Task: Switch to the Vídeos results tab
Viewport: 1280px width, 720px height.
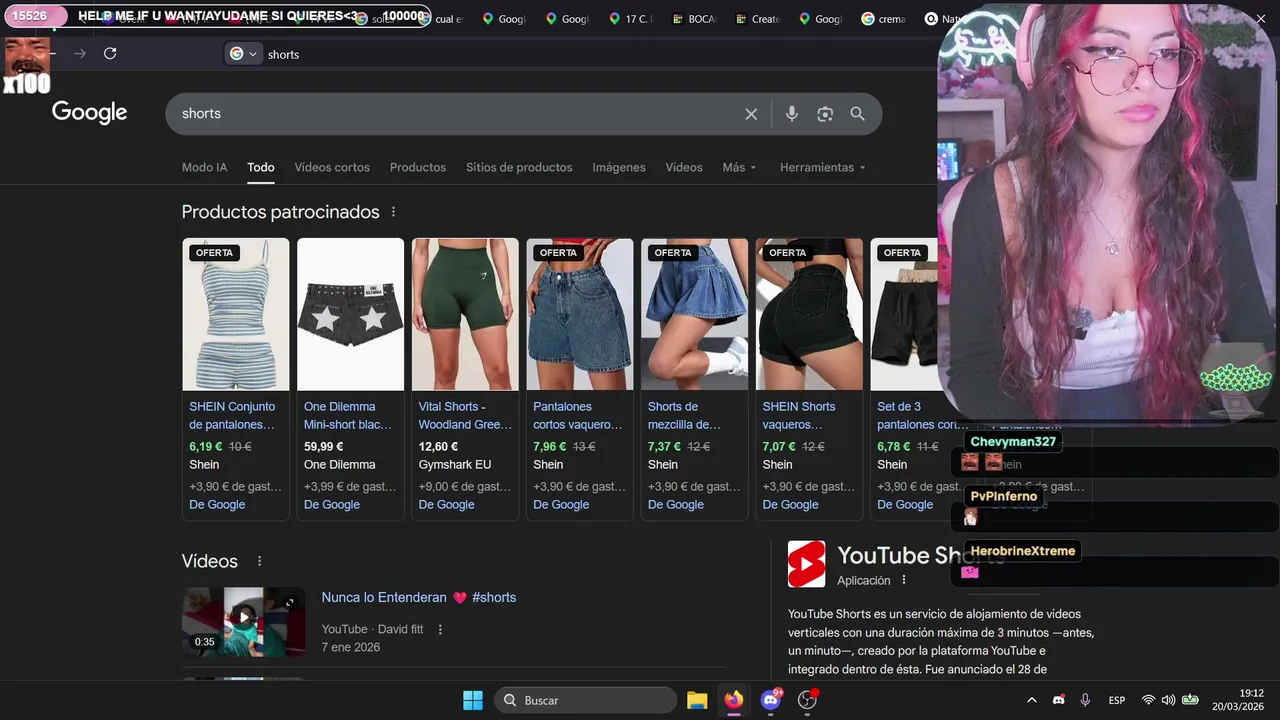Action: click(x=684, y=167)
